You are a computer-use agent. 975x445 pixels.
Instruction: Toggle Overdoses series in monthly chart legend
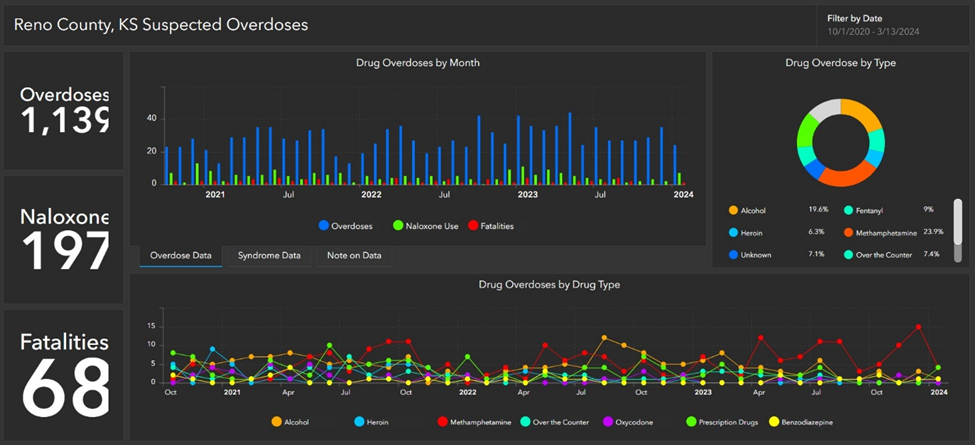(345, 226)
